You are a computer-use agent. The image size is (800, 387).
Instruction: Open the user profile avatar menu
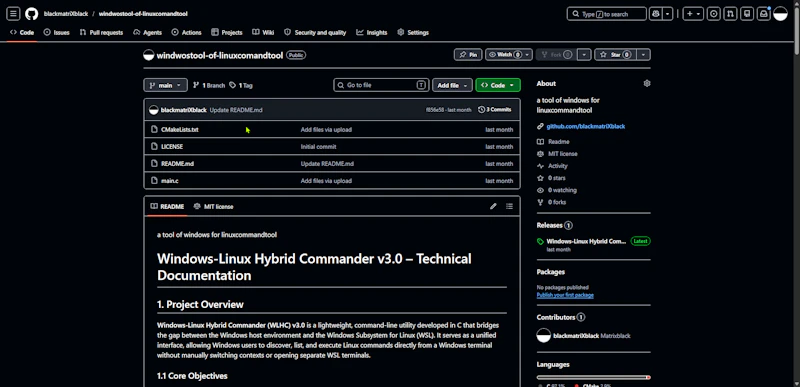[x=781, y=14]
